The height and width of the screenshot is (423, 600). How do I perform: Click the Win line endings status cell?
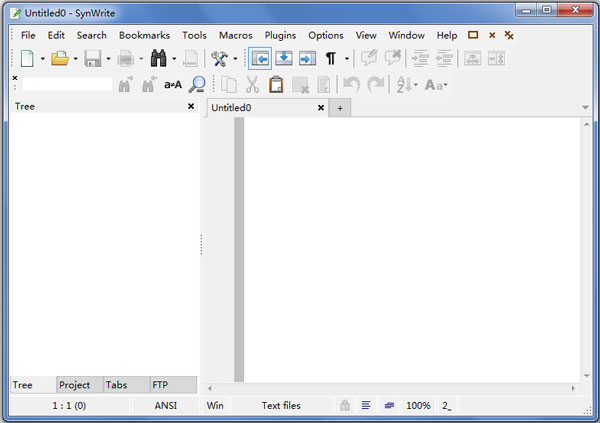tap(215, 405)
